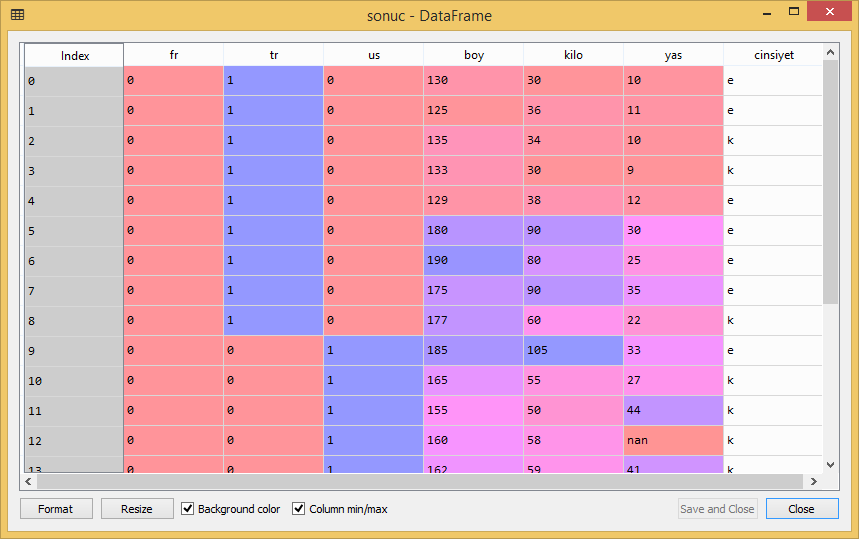The height and width of the screenshot is (539, 859).
Task: Select boy cell with value 175
Action: 473,290
